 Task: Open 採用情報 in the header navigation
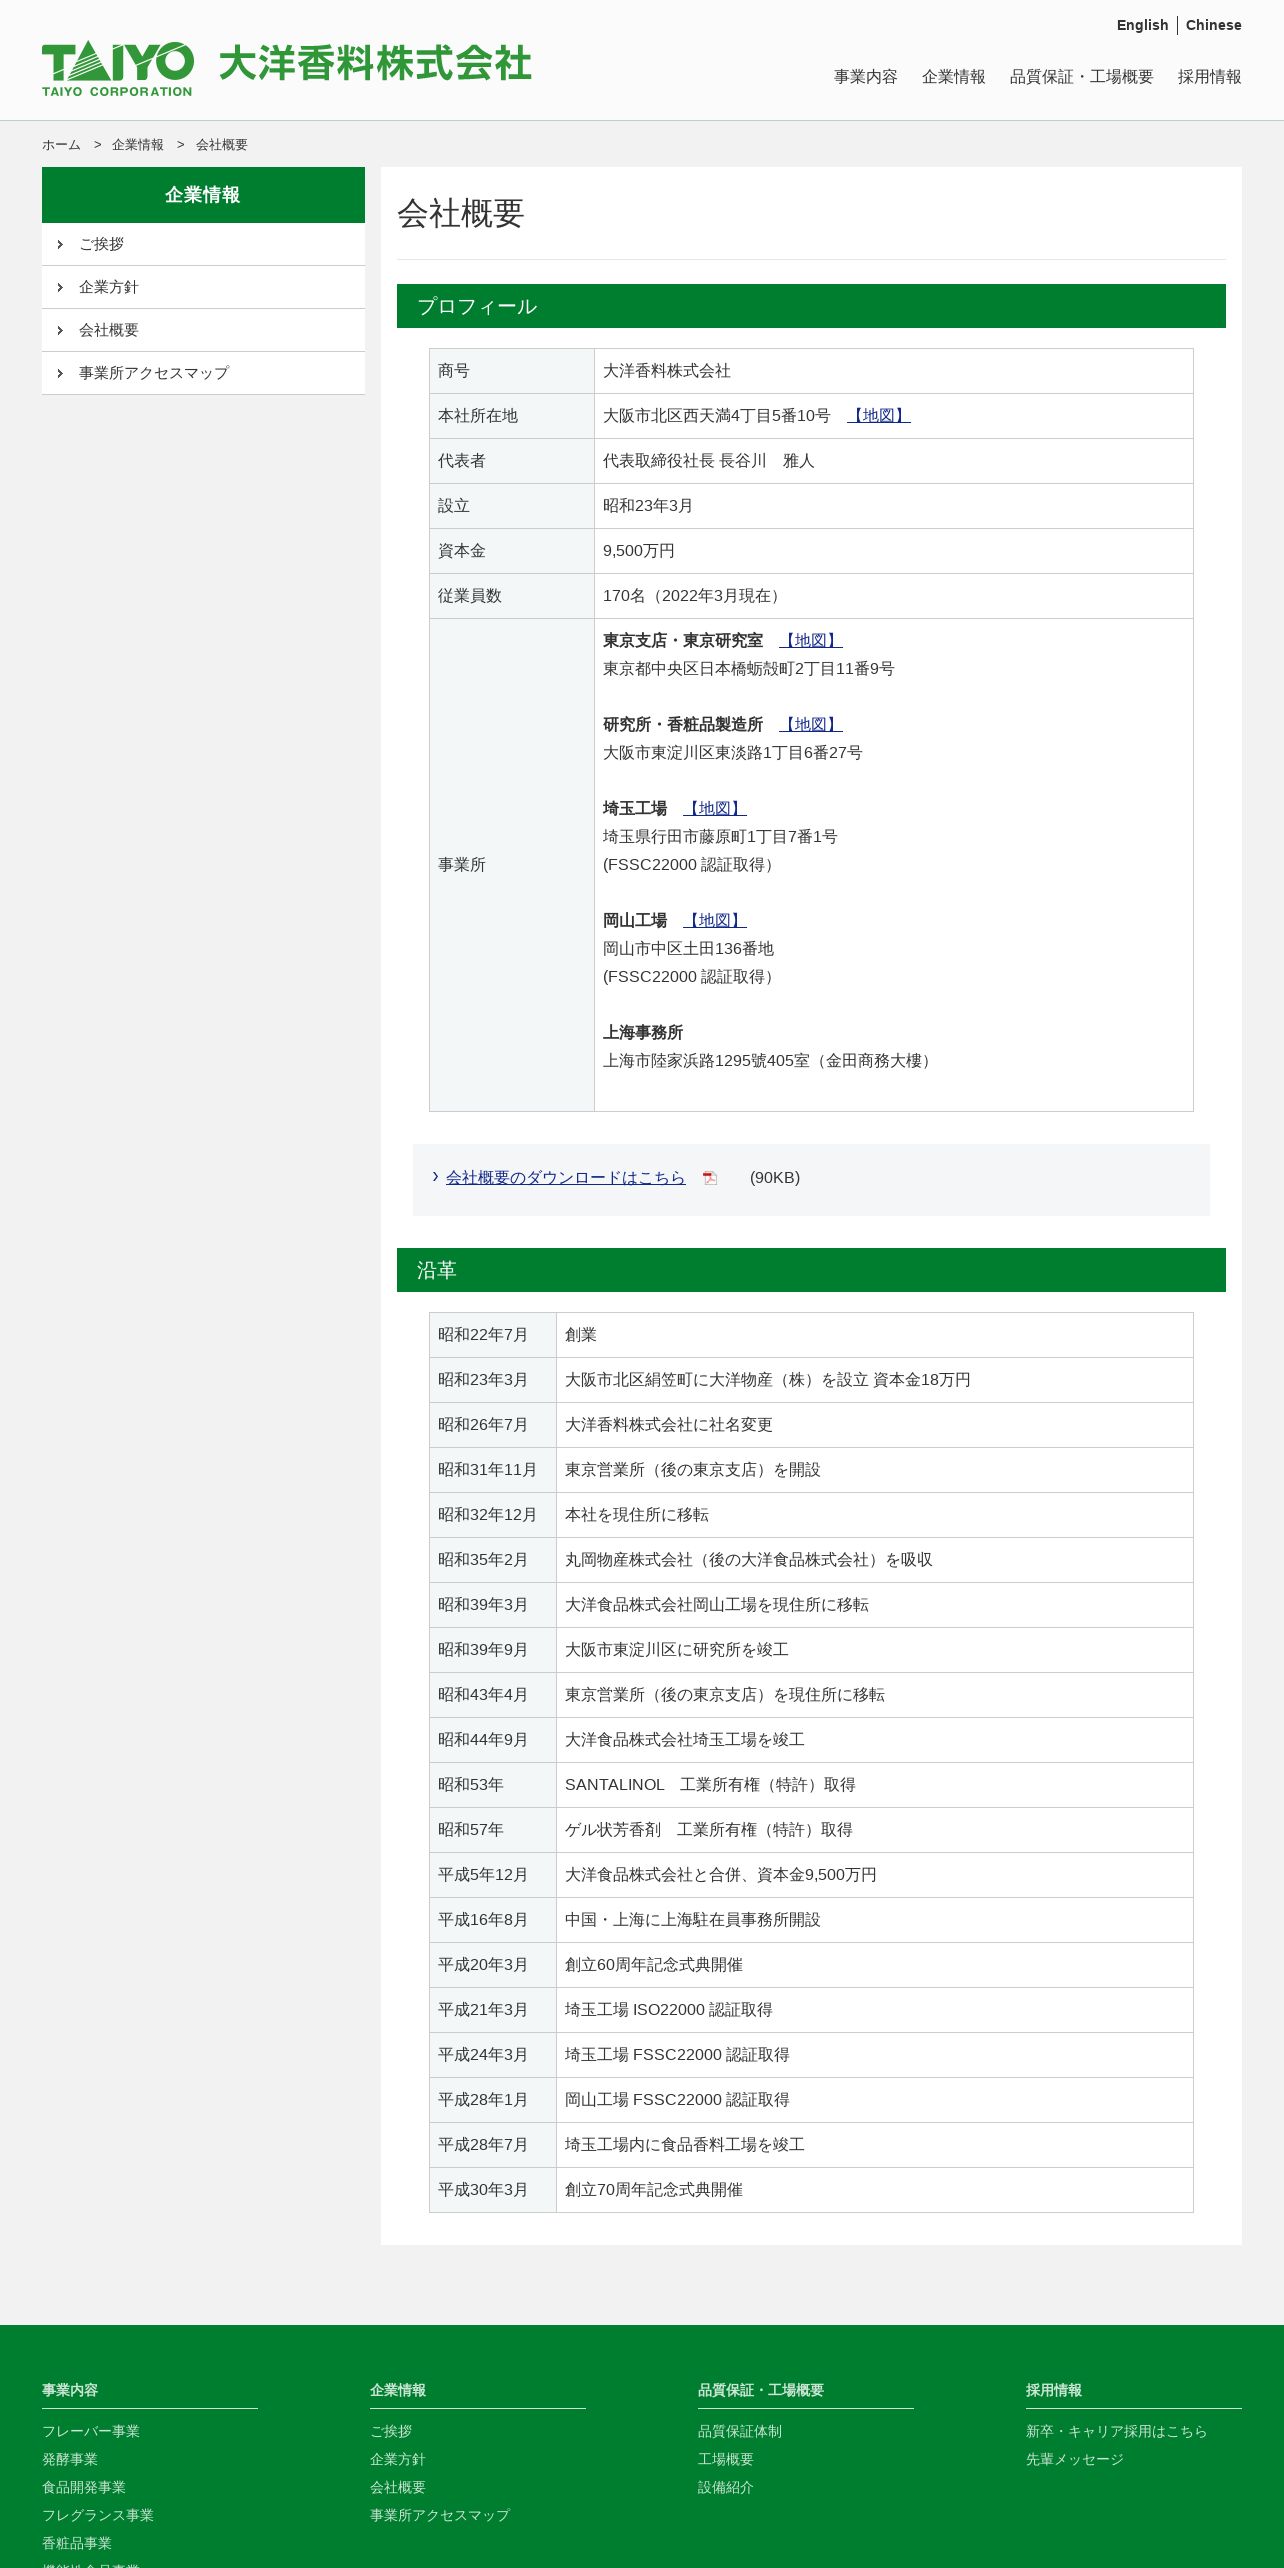point(1210,77)
